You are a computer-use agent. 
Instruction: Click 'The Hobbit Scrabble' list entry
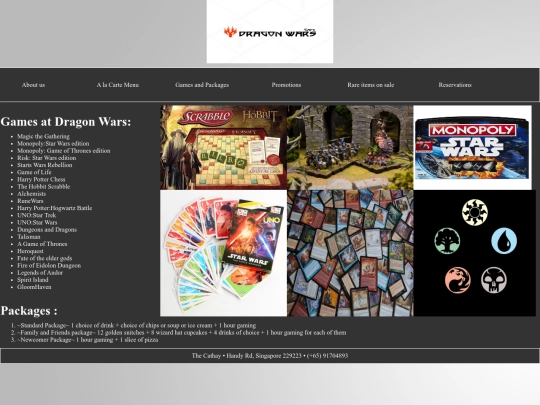pos(43,187)
